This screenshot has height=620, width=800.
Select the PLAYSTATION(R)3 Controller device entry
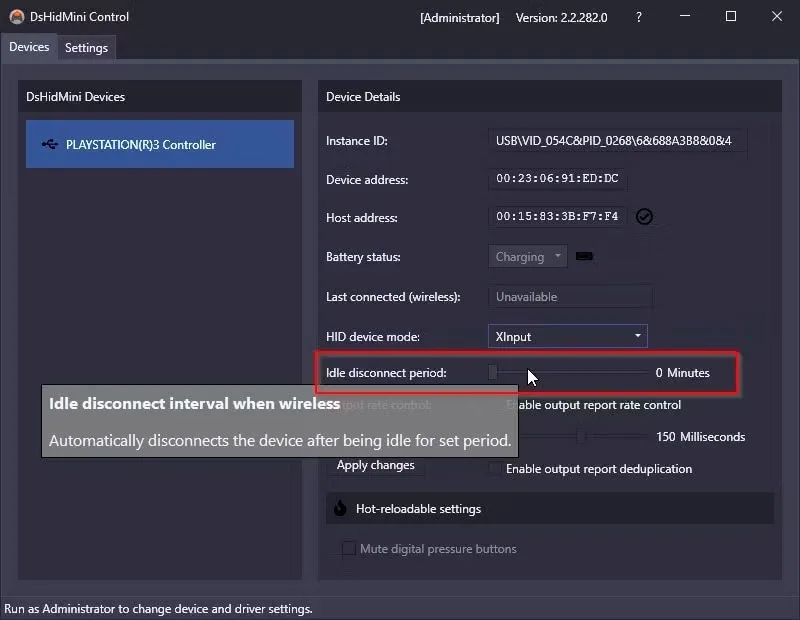click(x=160, y=144)
